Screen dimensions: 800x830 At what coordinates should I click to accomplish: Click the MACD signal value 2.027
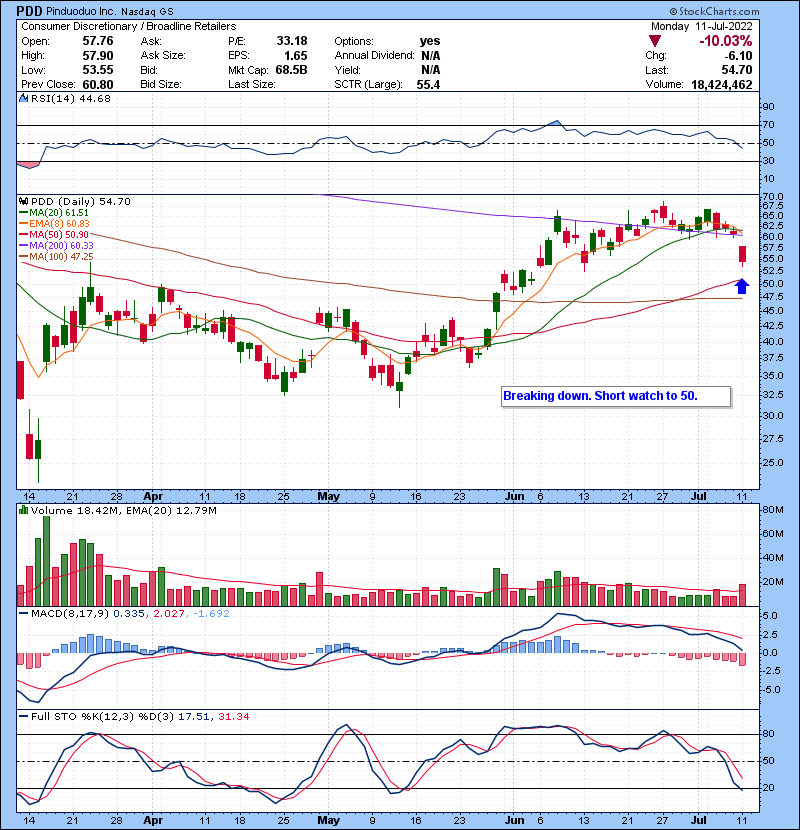(168, 614)
